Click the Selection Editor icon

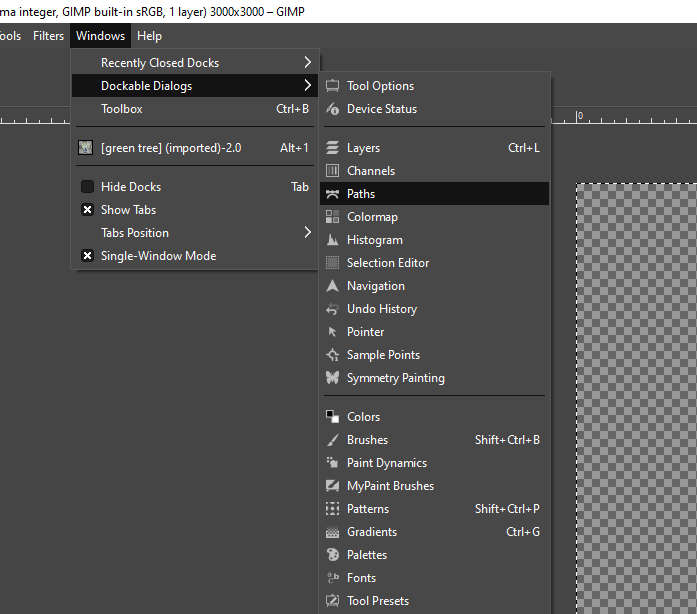pos(332,263)
